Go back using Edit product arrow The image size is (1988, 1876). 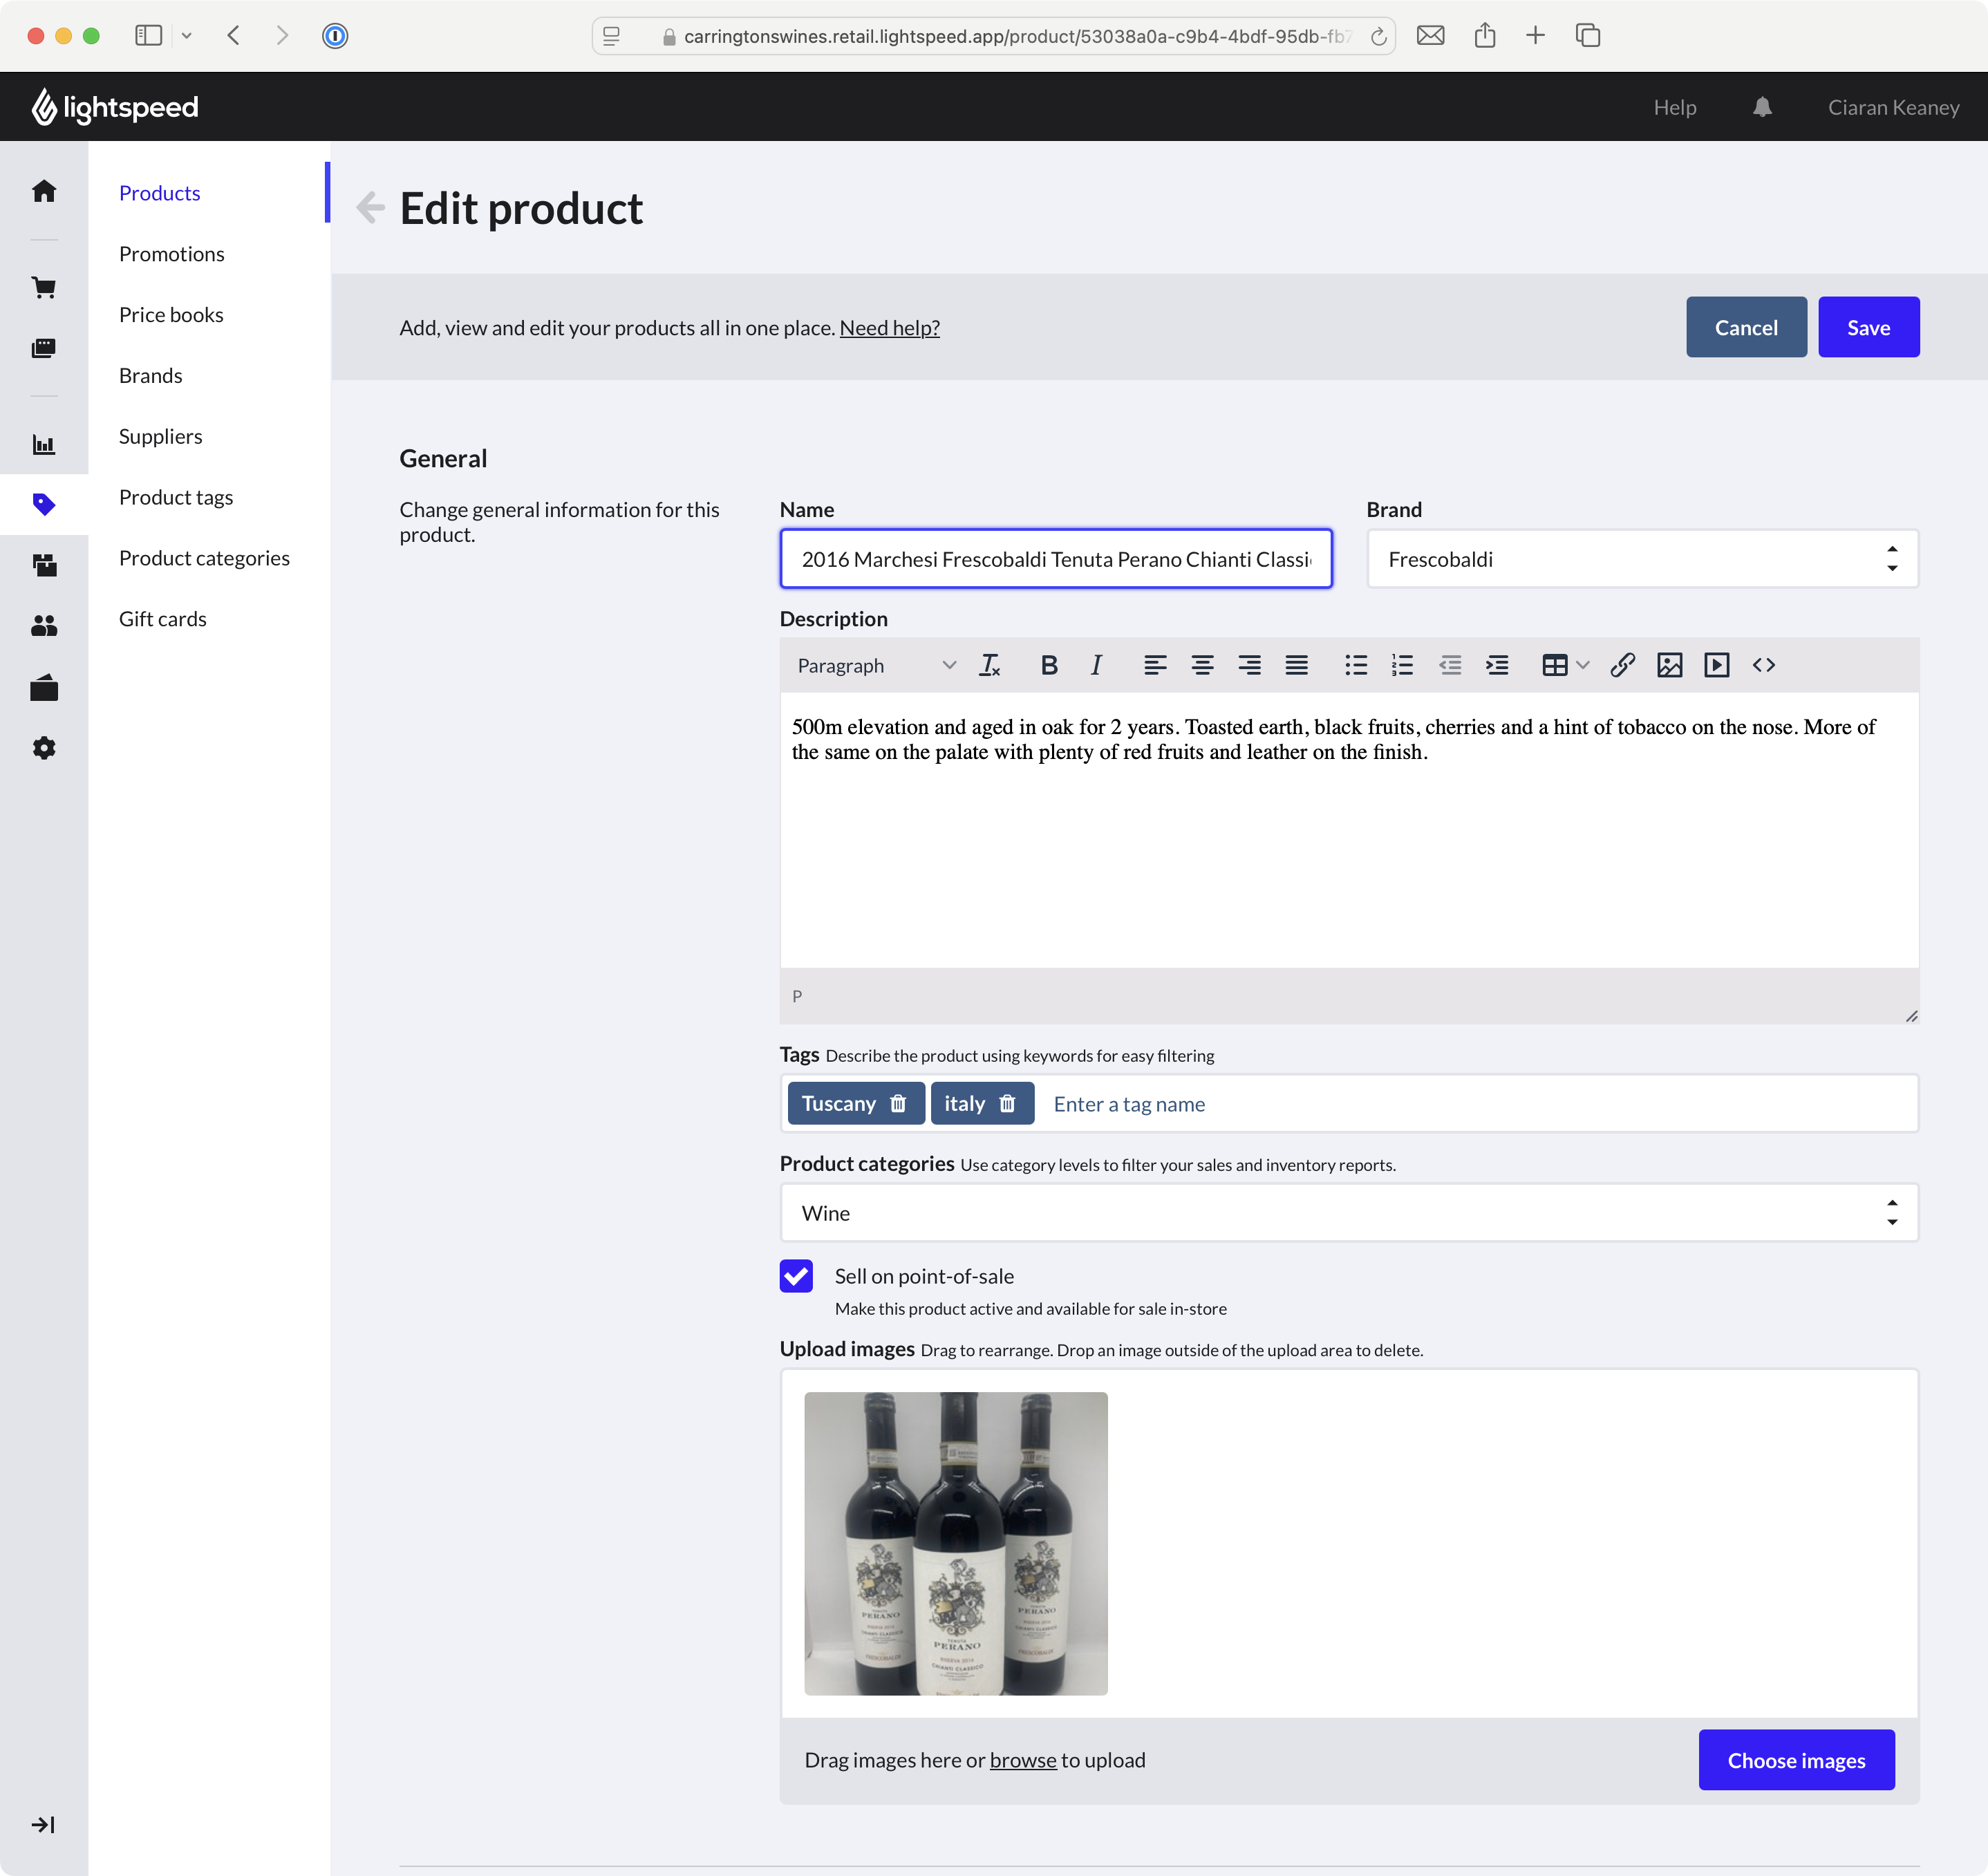tap(370, 207)
